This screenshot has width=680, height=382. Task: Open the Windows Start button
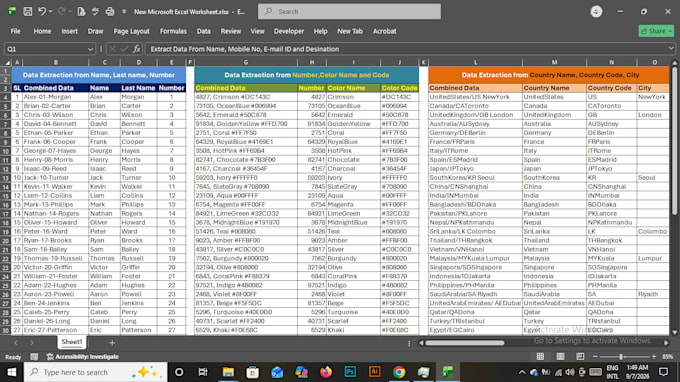pyautogui.click(x=12, y=372)
